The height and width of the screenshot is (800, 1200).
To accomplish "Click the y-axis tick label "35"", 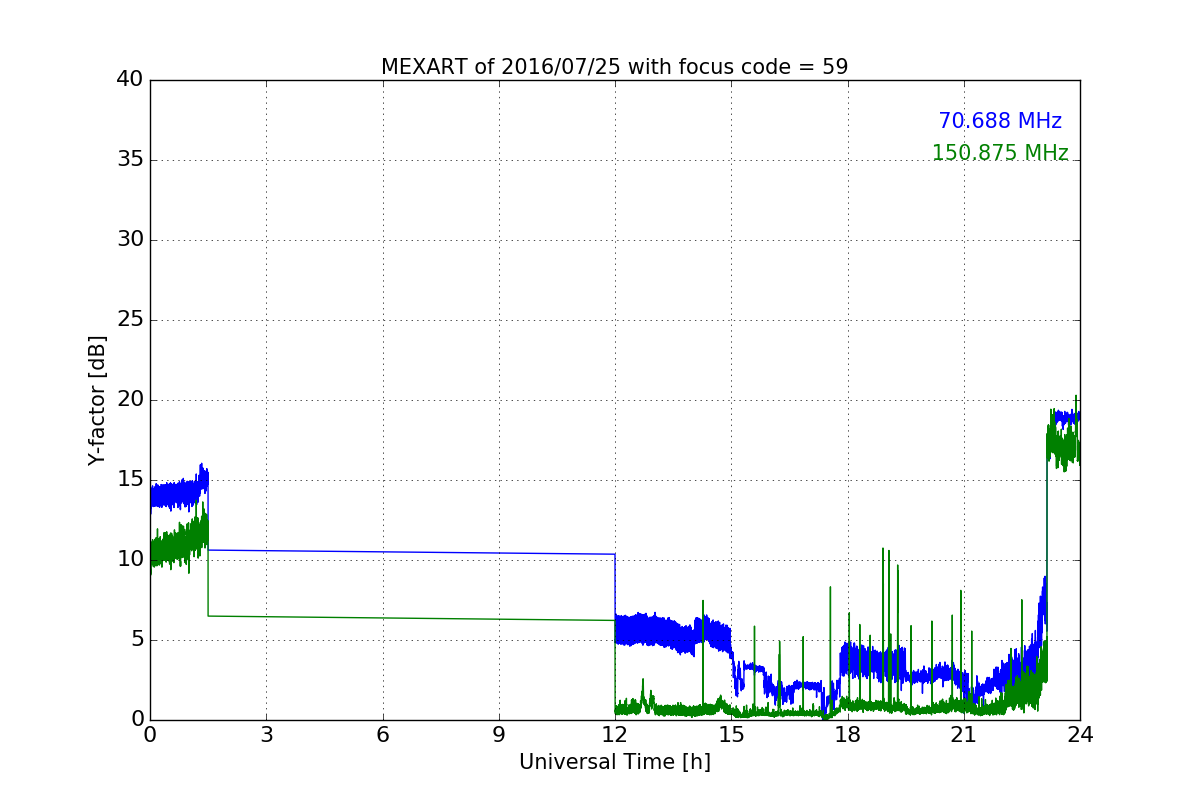I will 130,160.
